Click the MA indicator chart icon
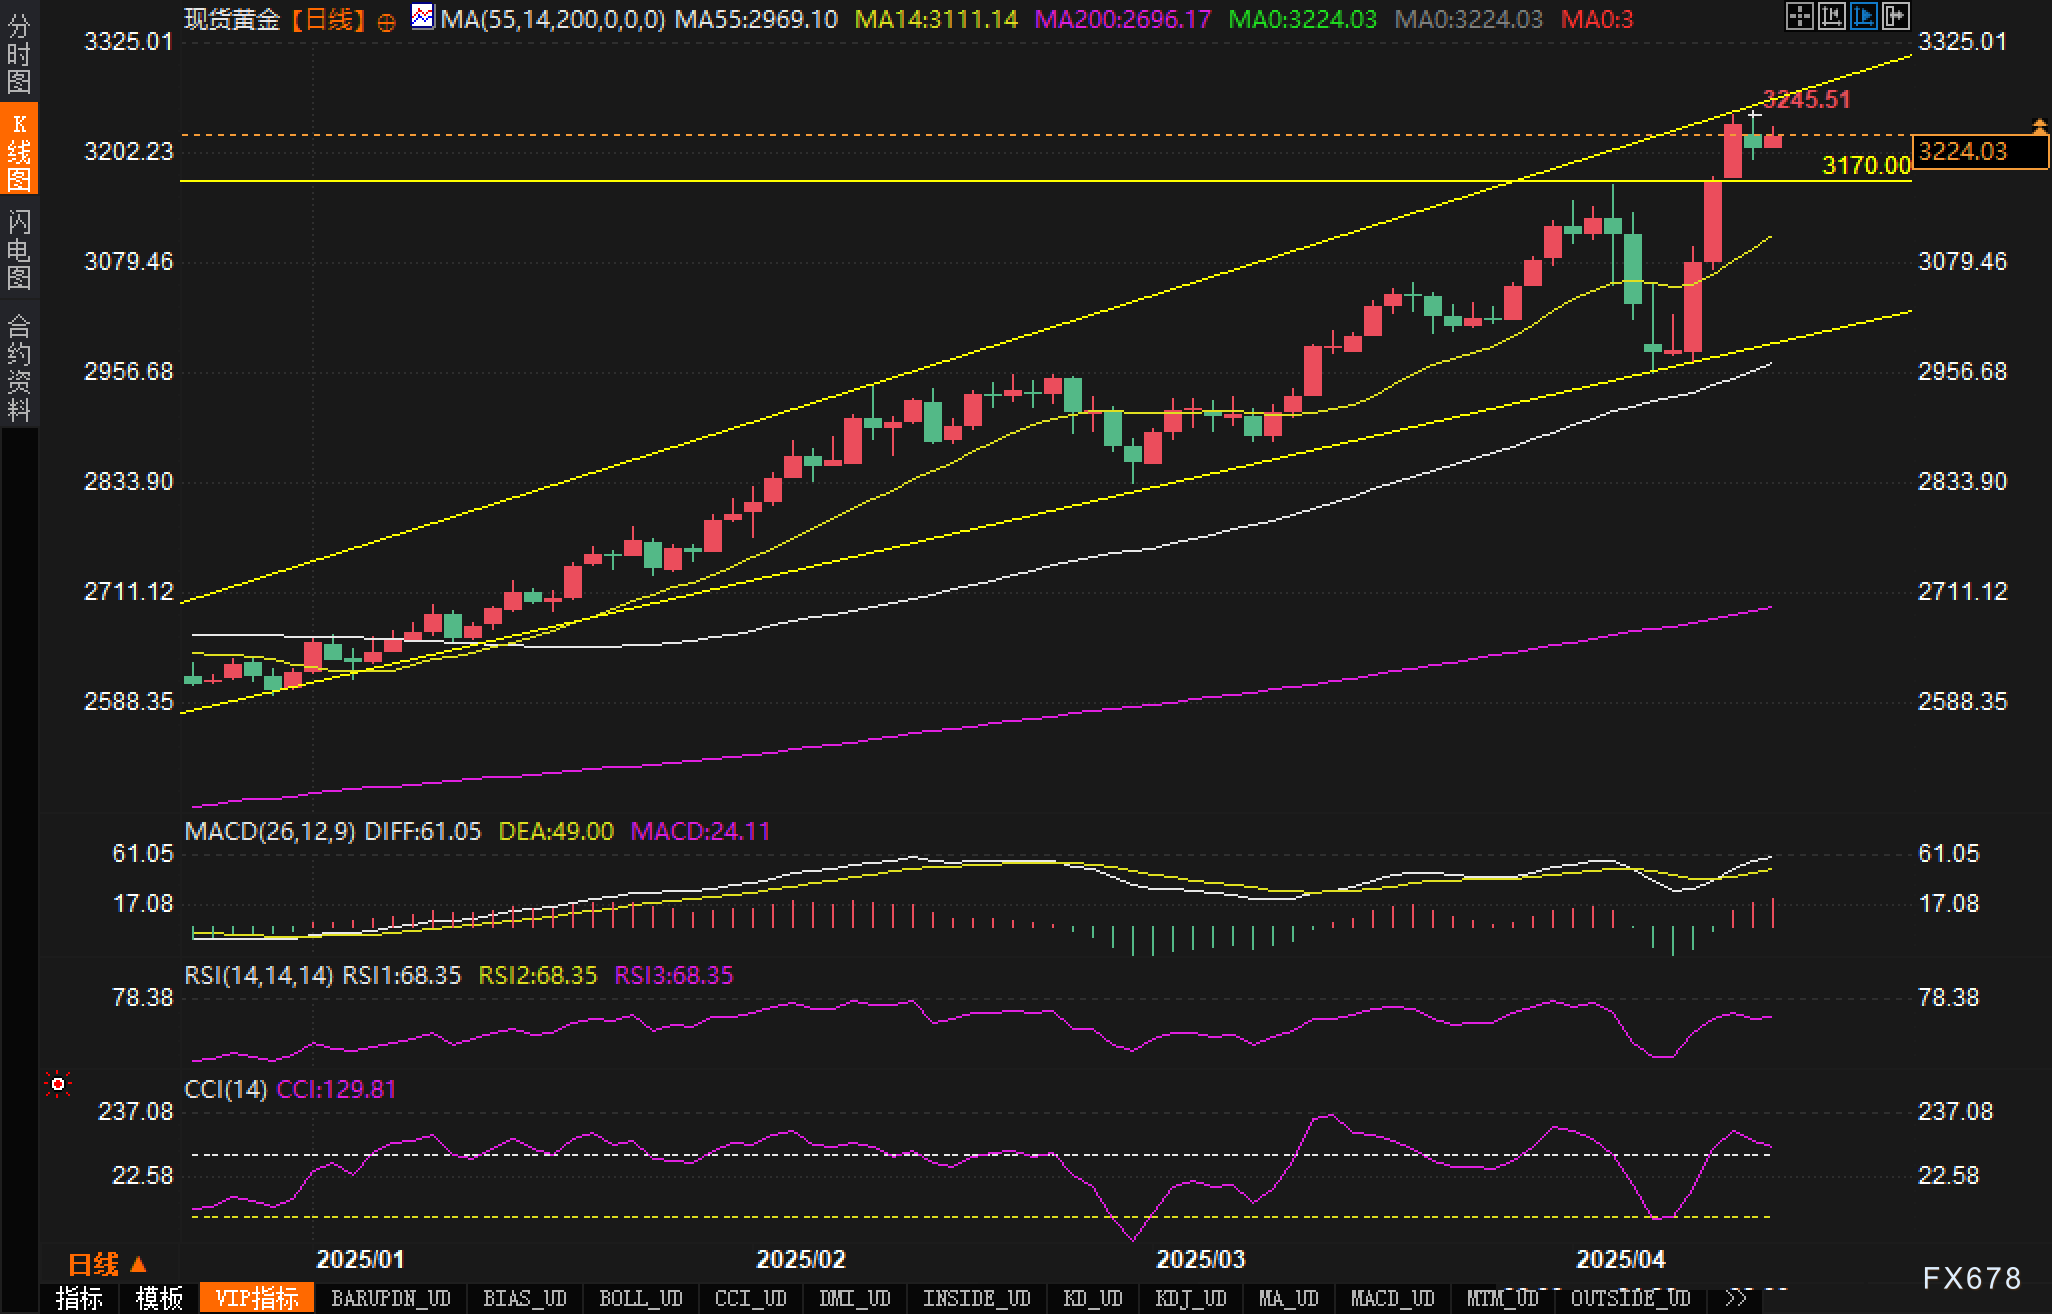The width and height of the screenshot is (2052, 1314). click(423, 17)
